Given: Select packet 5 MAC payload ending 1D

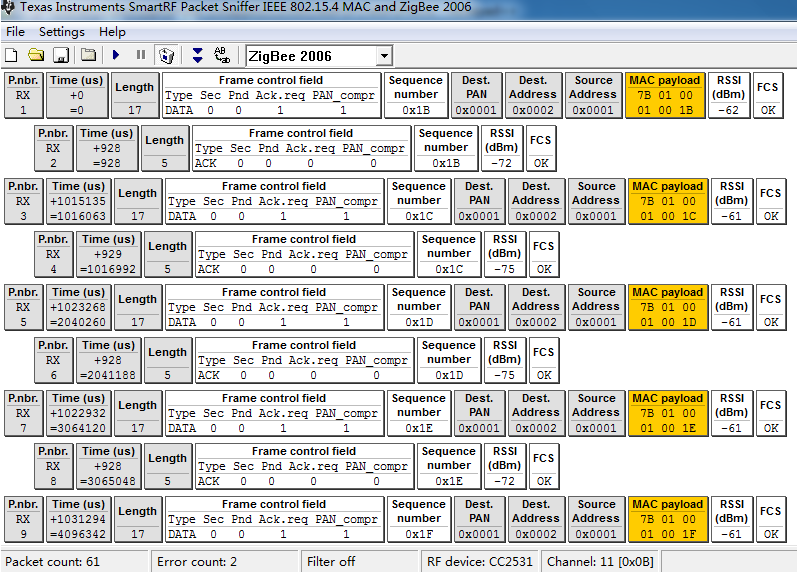Looking at the screenshot, I should 668,307.
